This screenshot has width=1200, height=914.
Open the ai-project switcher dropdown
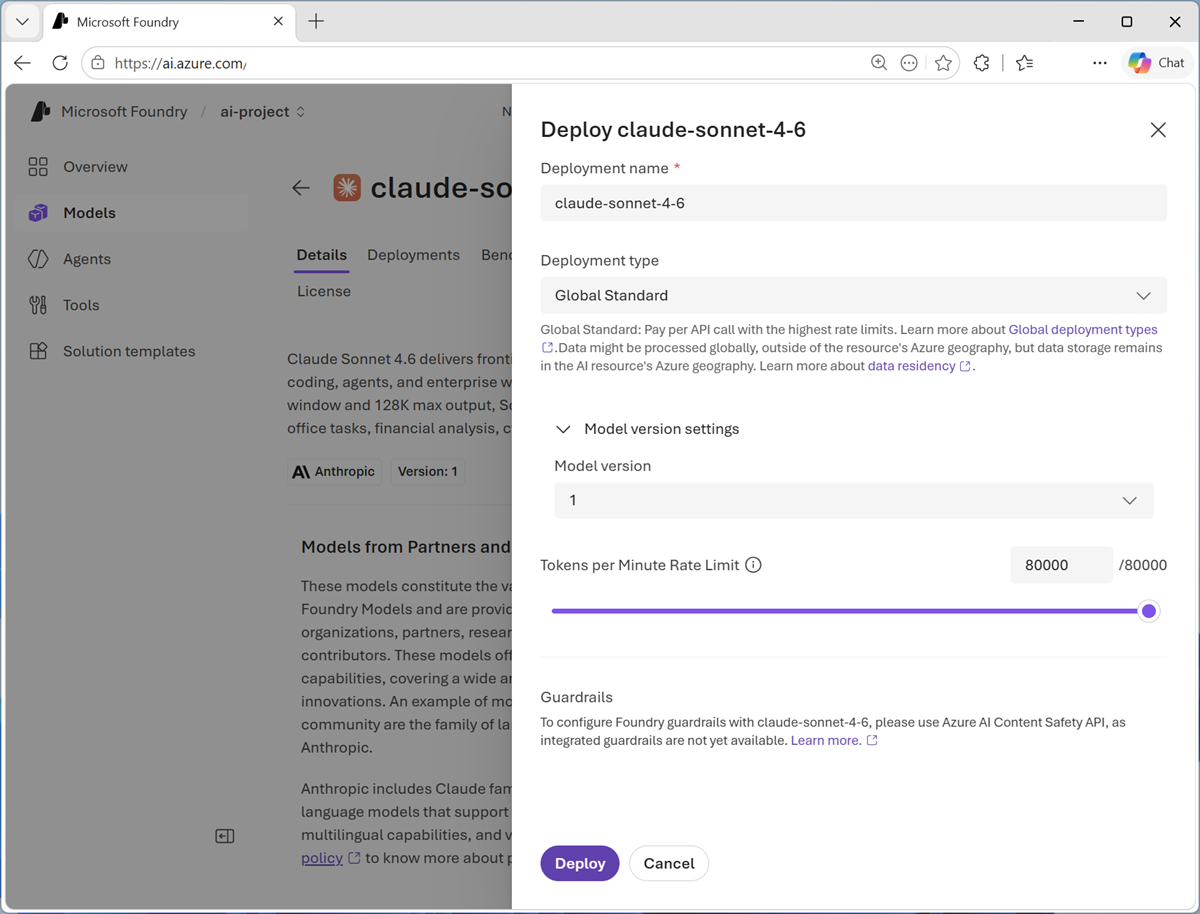tap(263, 112)
